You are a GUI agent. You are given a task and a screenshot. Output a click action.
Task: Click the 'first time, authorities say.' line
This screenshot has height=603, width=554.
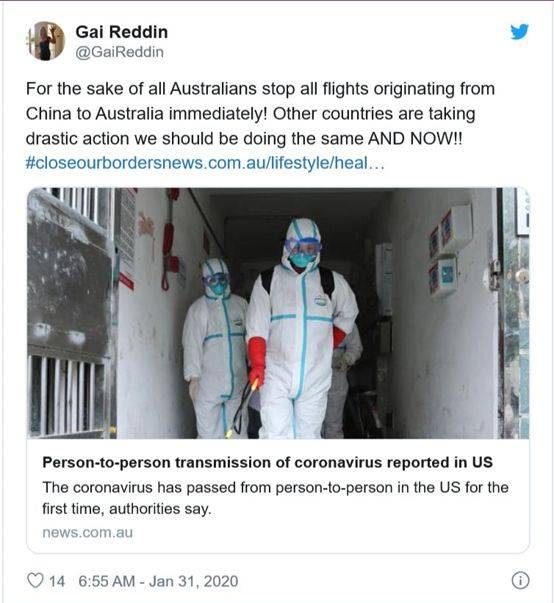click(x=127, y=509)
